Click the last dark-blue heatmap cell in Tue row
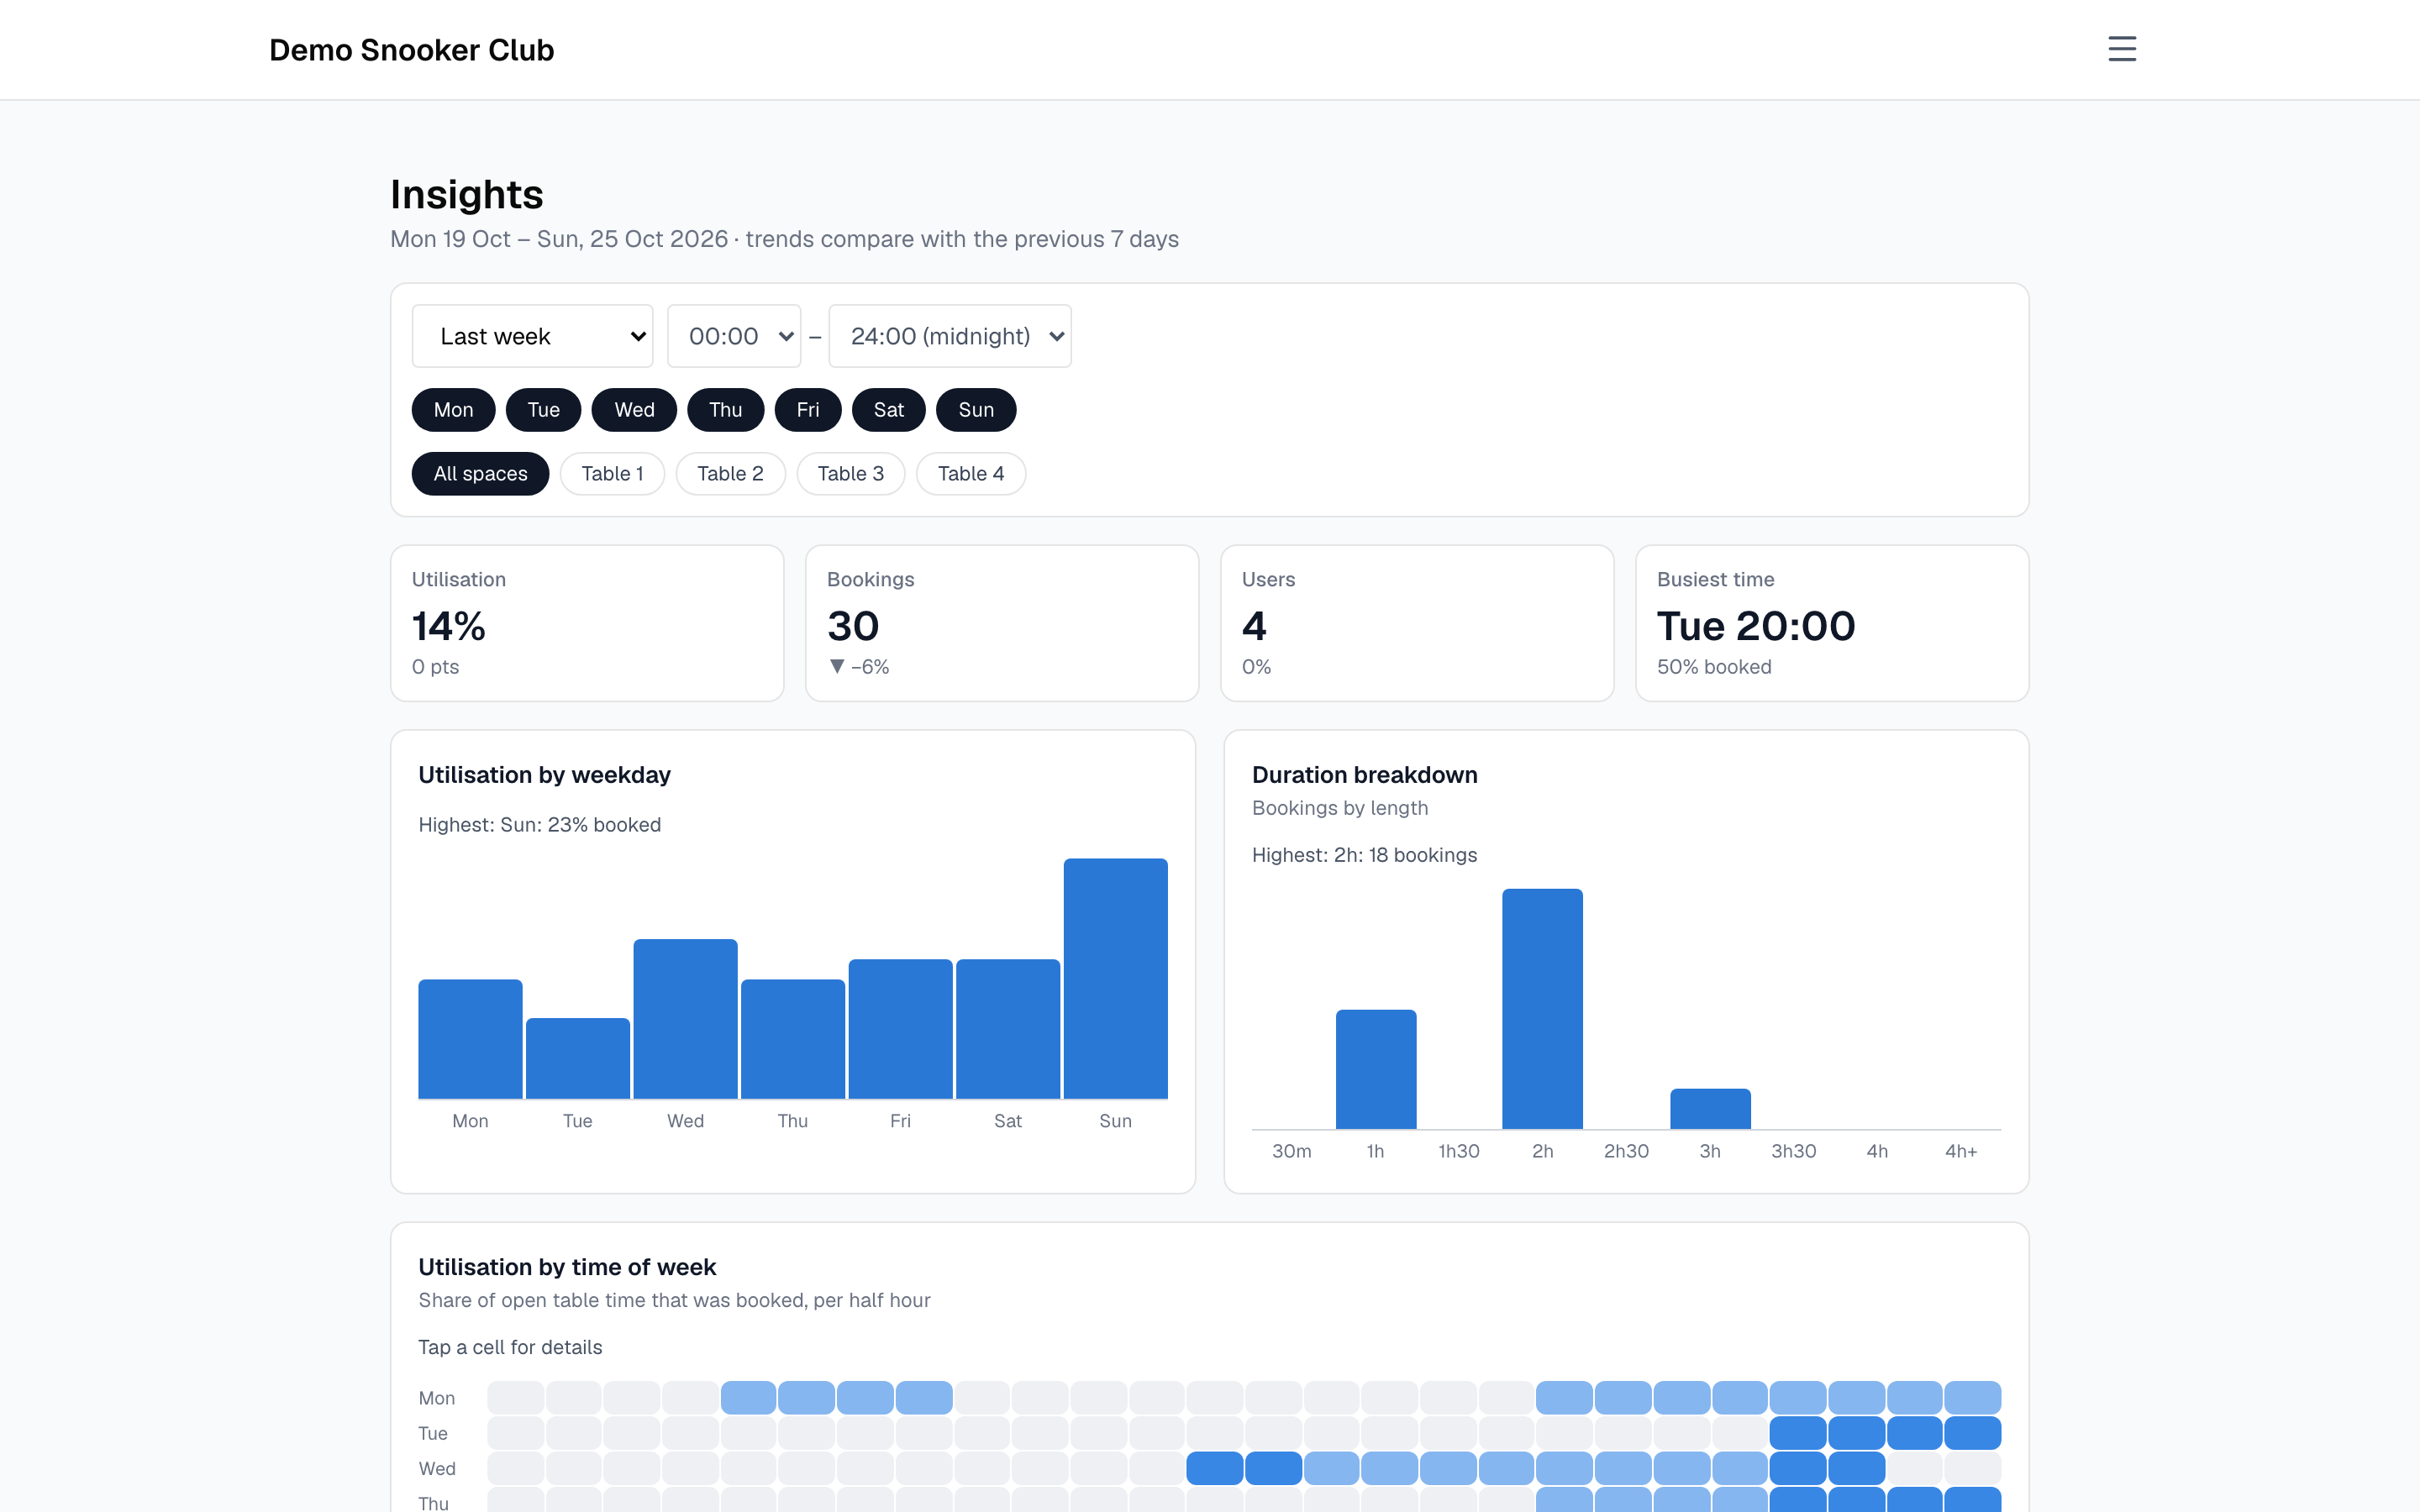 (x=1972, y=1433)
